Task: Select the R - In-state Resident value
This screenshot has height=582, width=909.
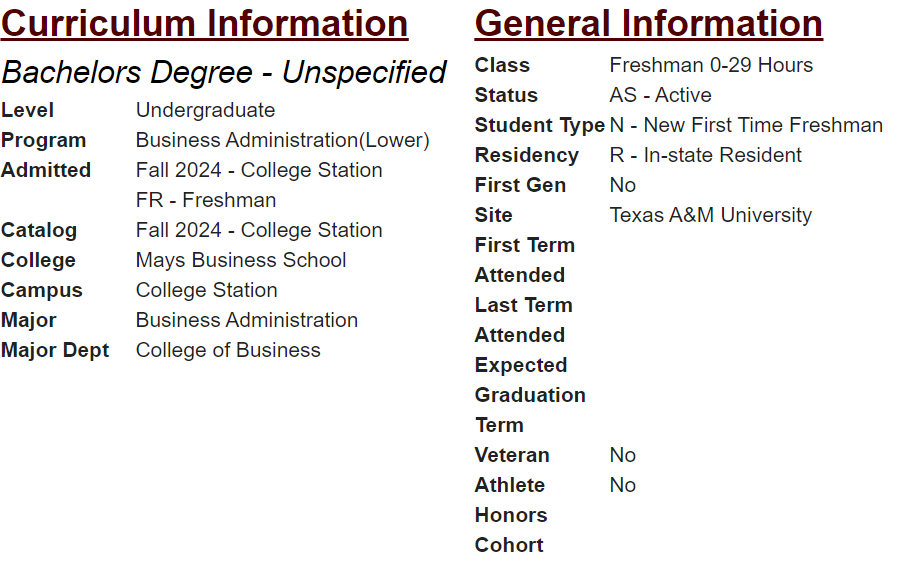Action: 705,155
